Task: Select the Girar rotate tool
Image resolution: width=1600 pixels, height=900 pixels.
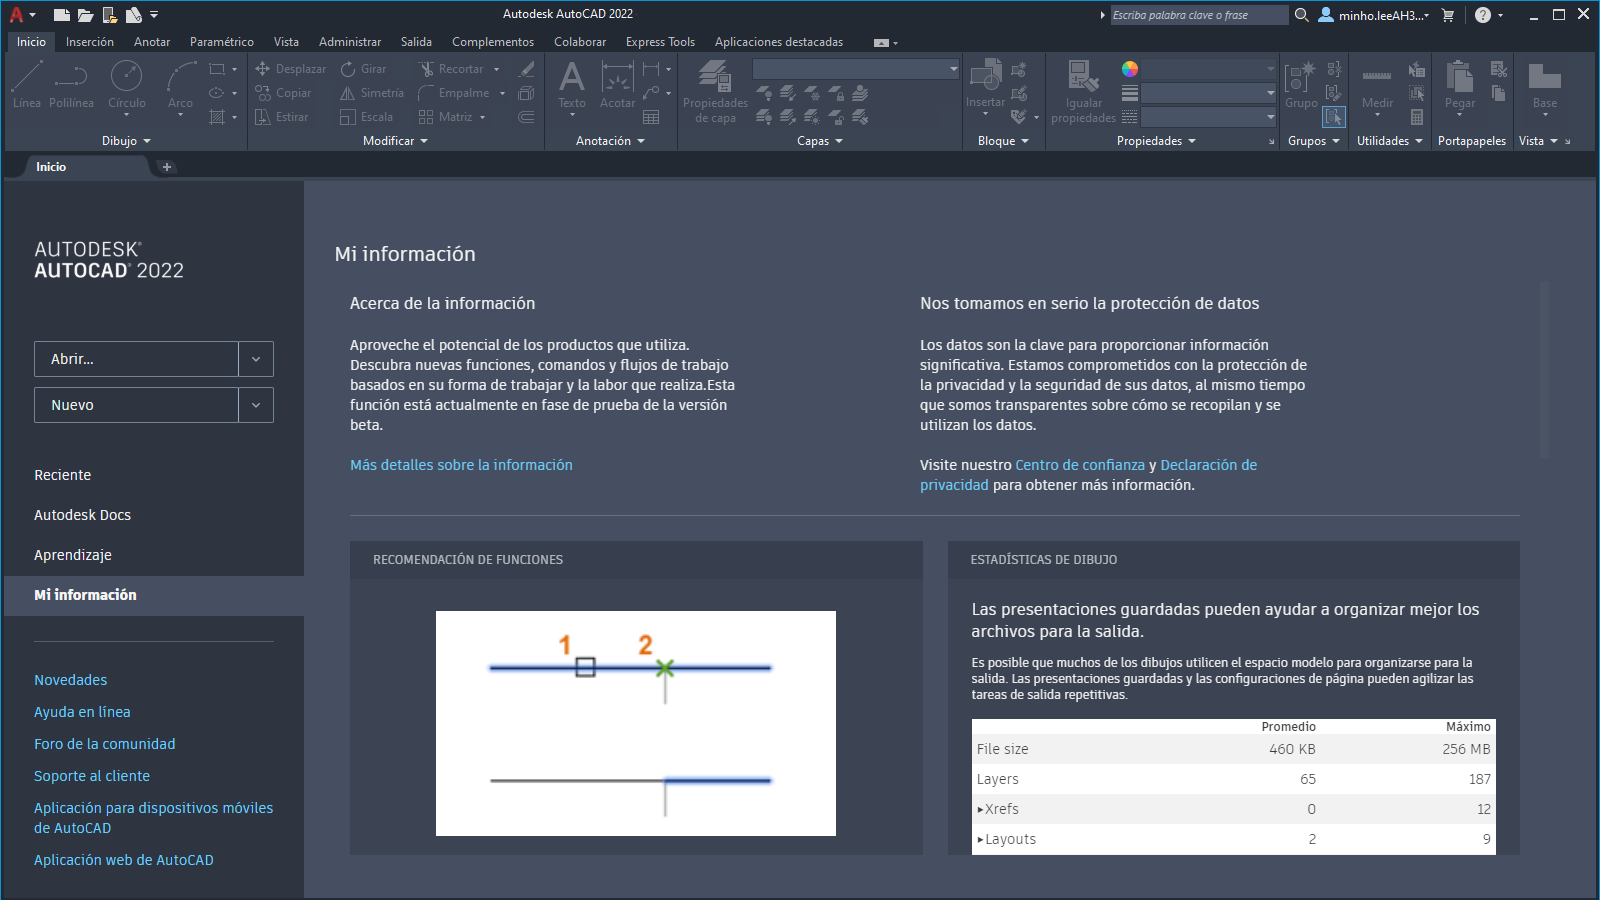Action: click(x=363, y=69)
